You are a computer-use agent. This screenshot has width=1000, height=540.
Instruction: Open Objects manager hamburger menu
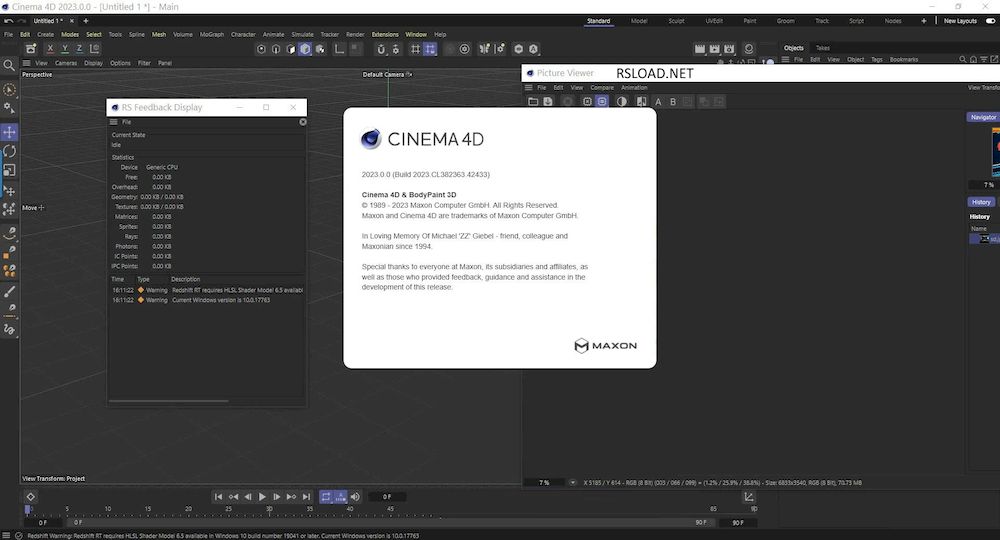tap(786, 59)
